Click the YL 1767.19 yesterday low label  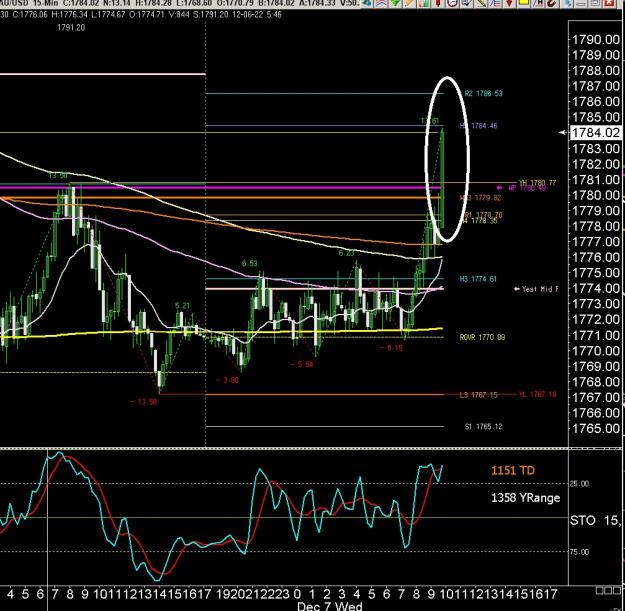click(537, 395)
